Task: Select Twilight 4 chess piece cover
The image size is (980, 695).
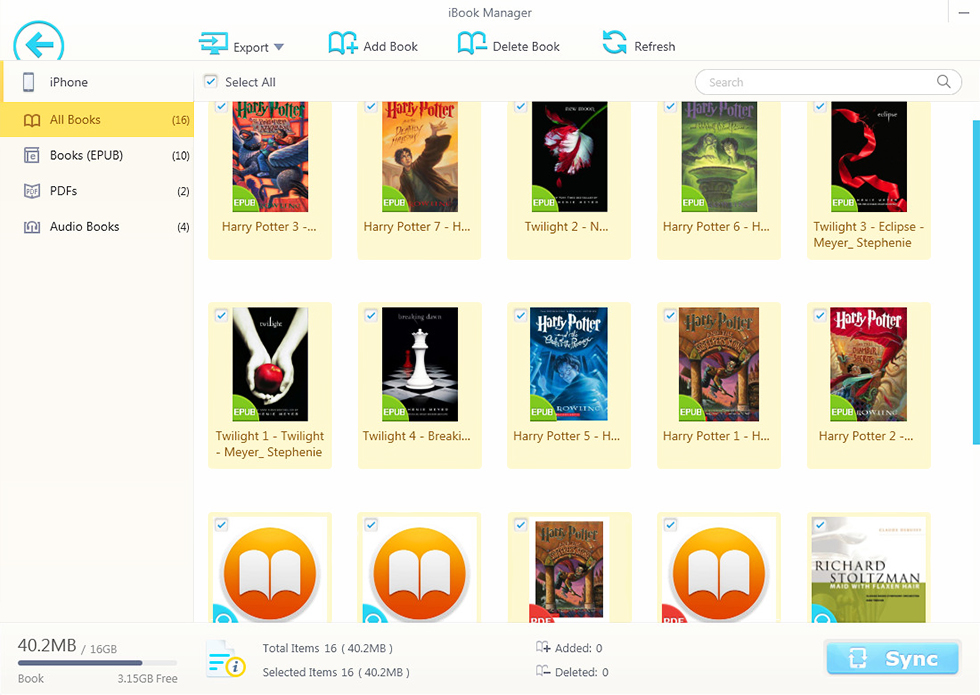Action: click(420, 364)
